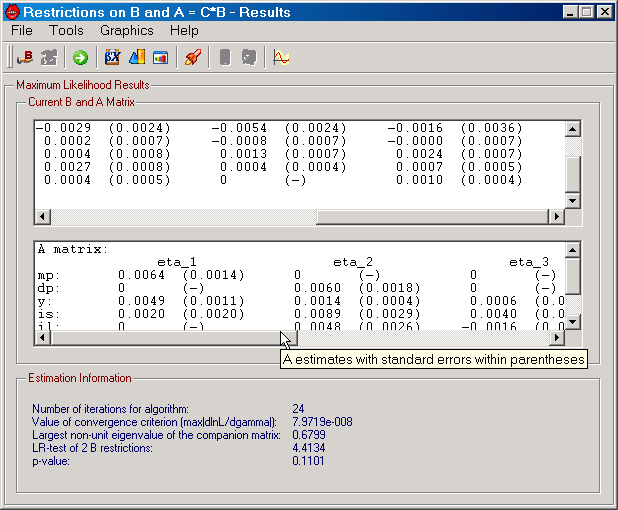Click the red sine curve graph icon
Screen dimensions: 618x510
281,58
